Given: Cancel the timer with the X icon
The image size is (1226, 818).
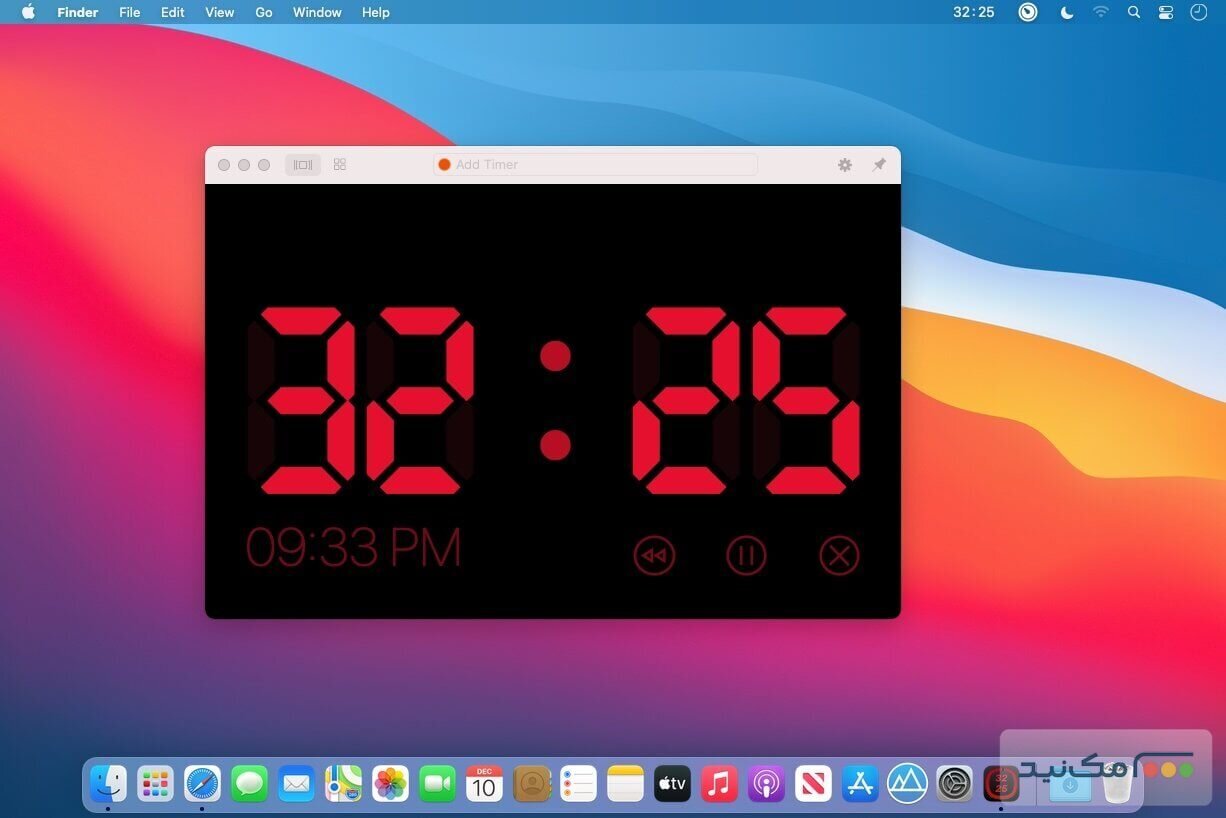Looking at the screenshot, I should point(839,555).
